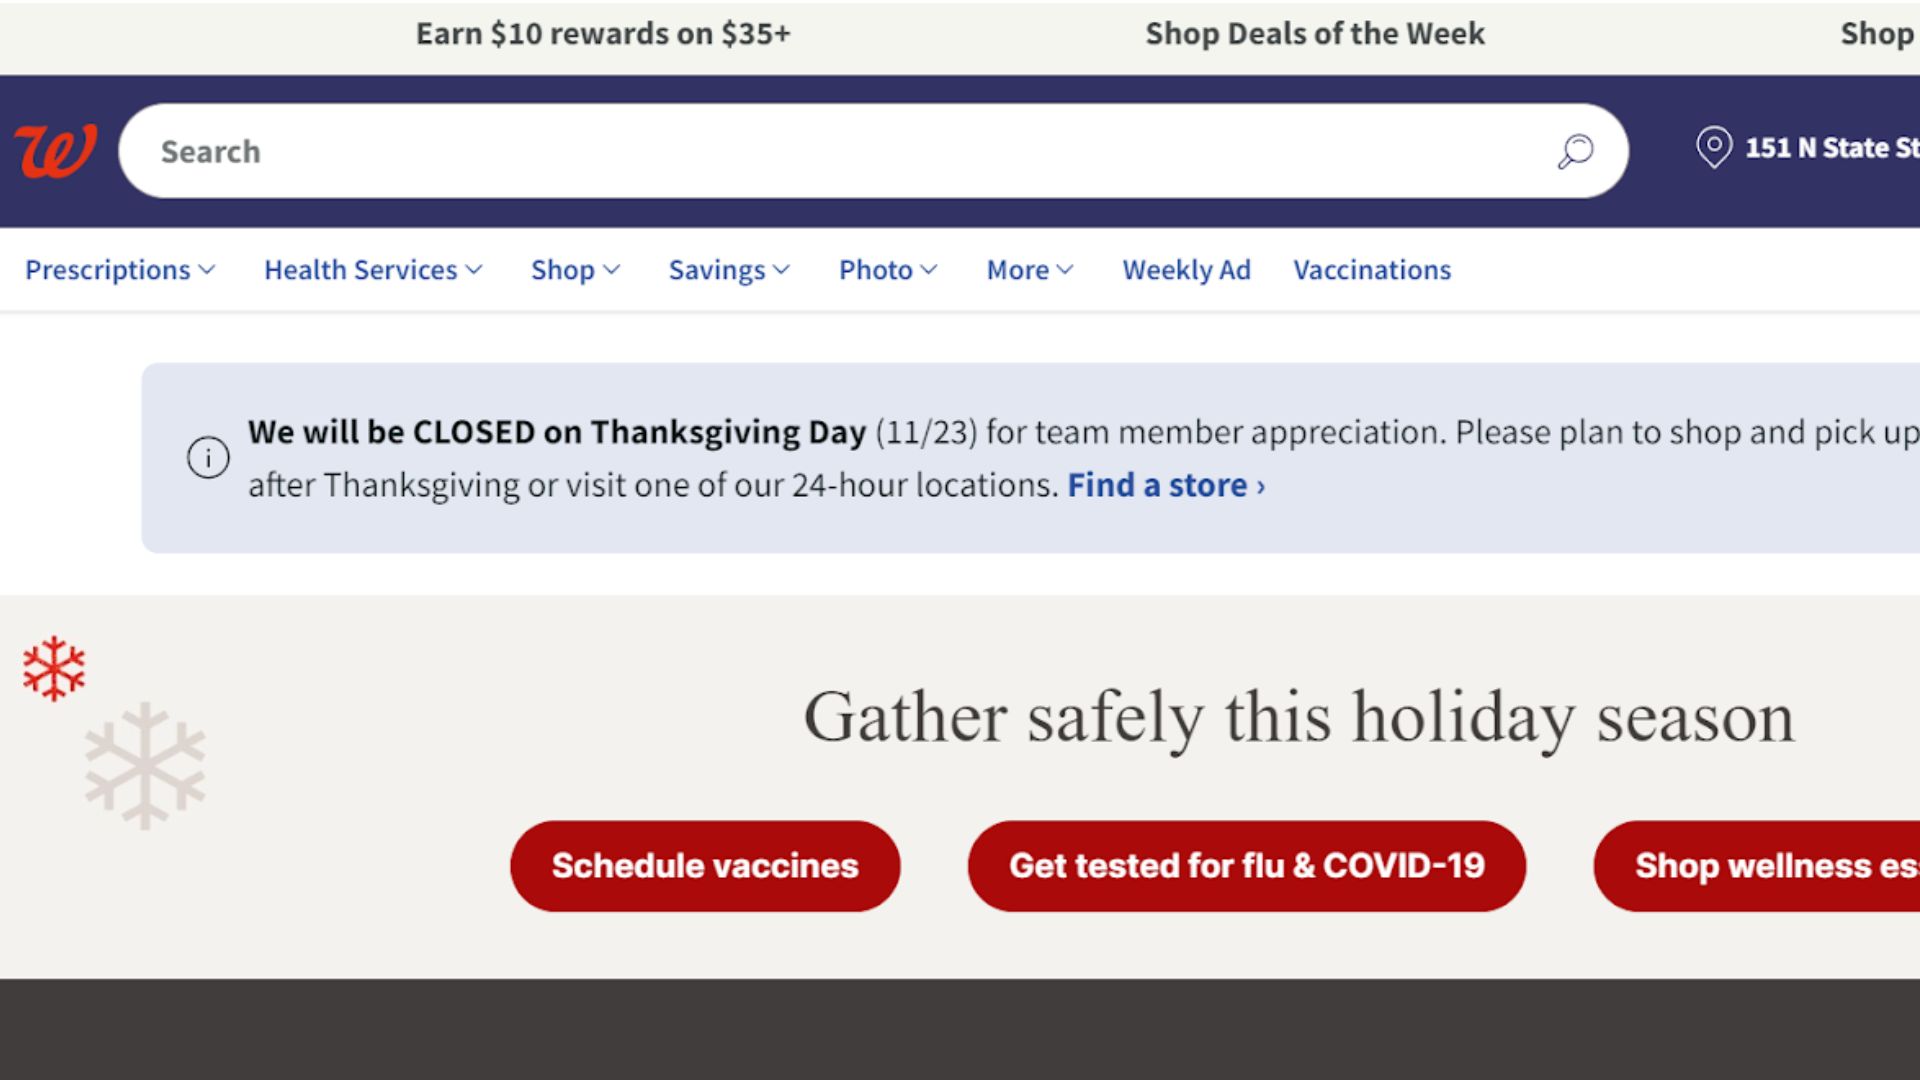Open the Savings dropdown menu
This screenshot has width=1920, height=1080.
pyautogui.click(x=729, y=270)
